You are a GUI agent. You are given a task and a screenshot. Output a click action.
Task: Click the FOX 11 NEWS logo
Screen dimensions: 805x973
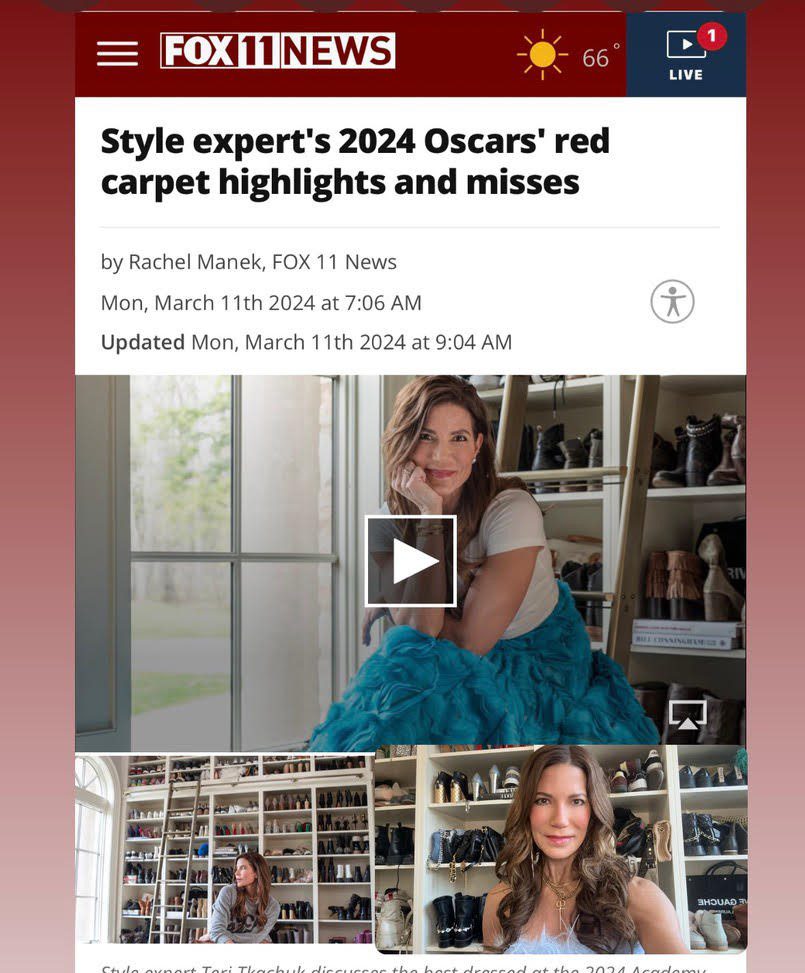tap(277, 51)
